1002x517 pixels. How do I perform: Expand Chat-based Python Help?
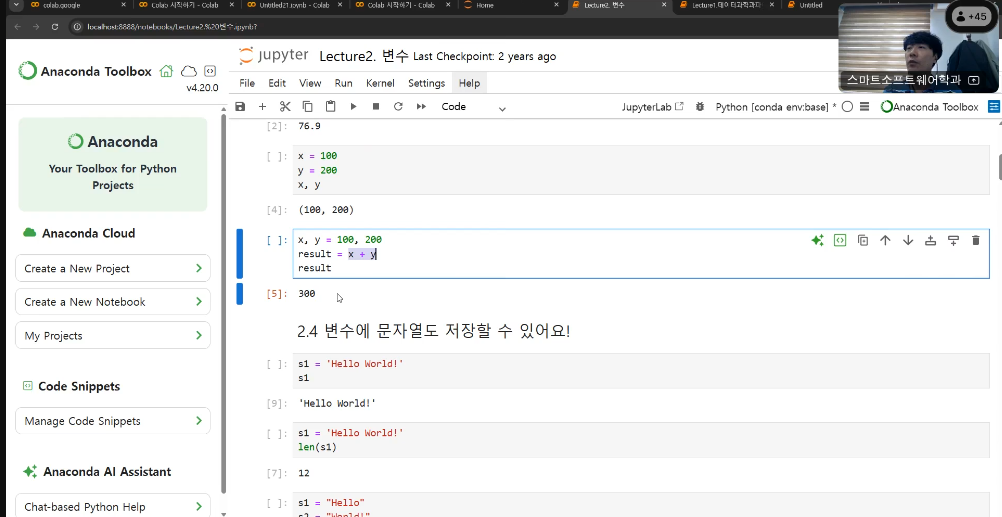point(112,506)
